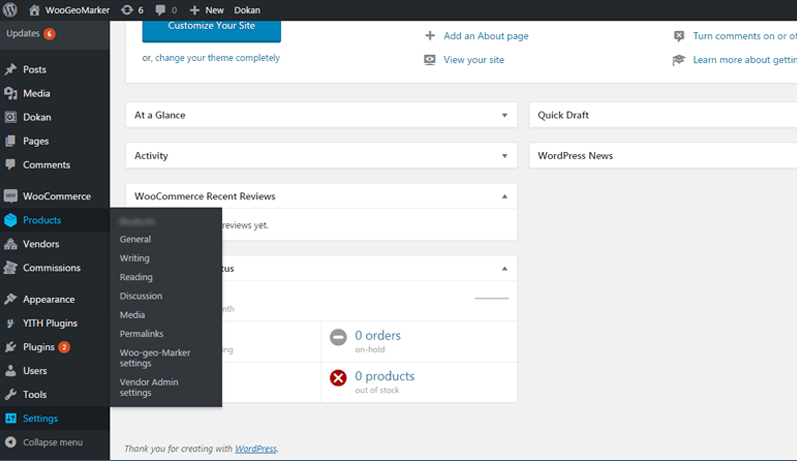Screen dimensions: 797x461
Task: Click the Products box icon
Action: (x=11, y=220)
